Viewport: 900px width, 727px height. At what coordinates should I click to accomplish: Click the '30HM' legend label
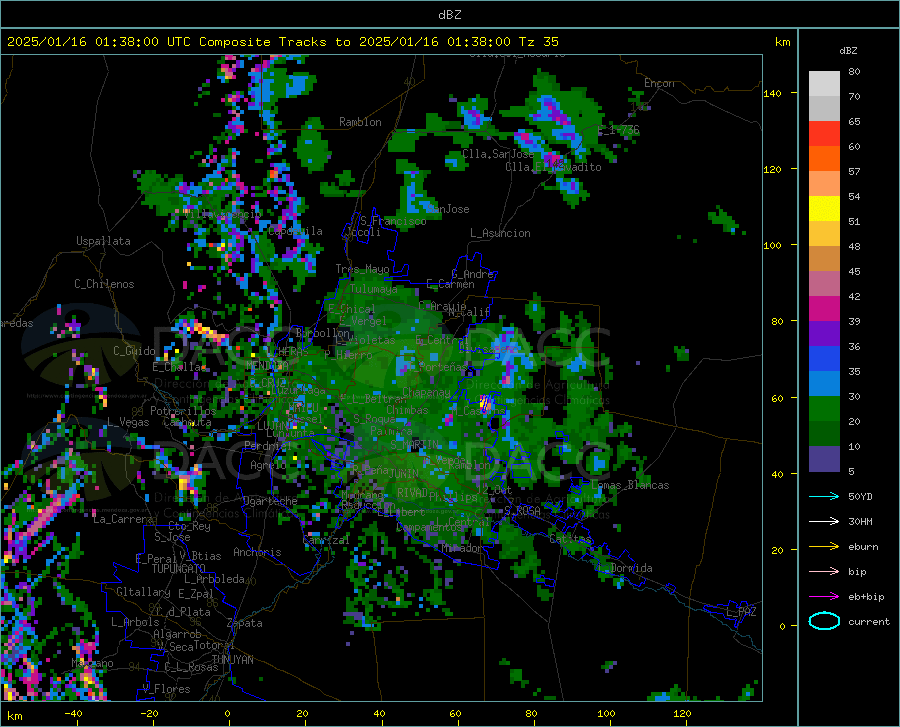(860, 522)
